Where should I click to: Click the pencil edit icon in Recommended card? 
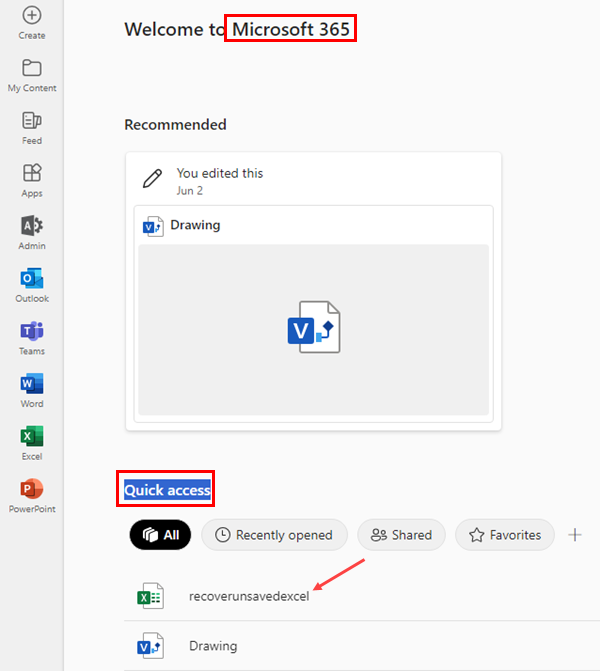pyautogui.click(x=152, y=178)
